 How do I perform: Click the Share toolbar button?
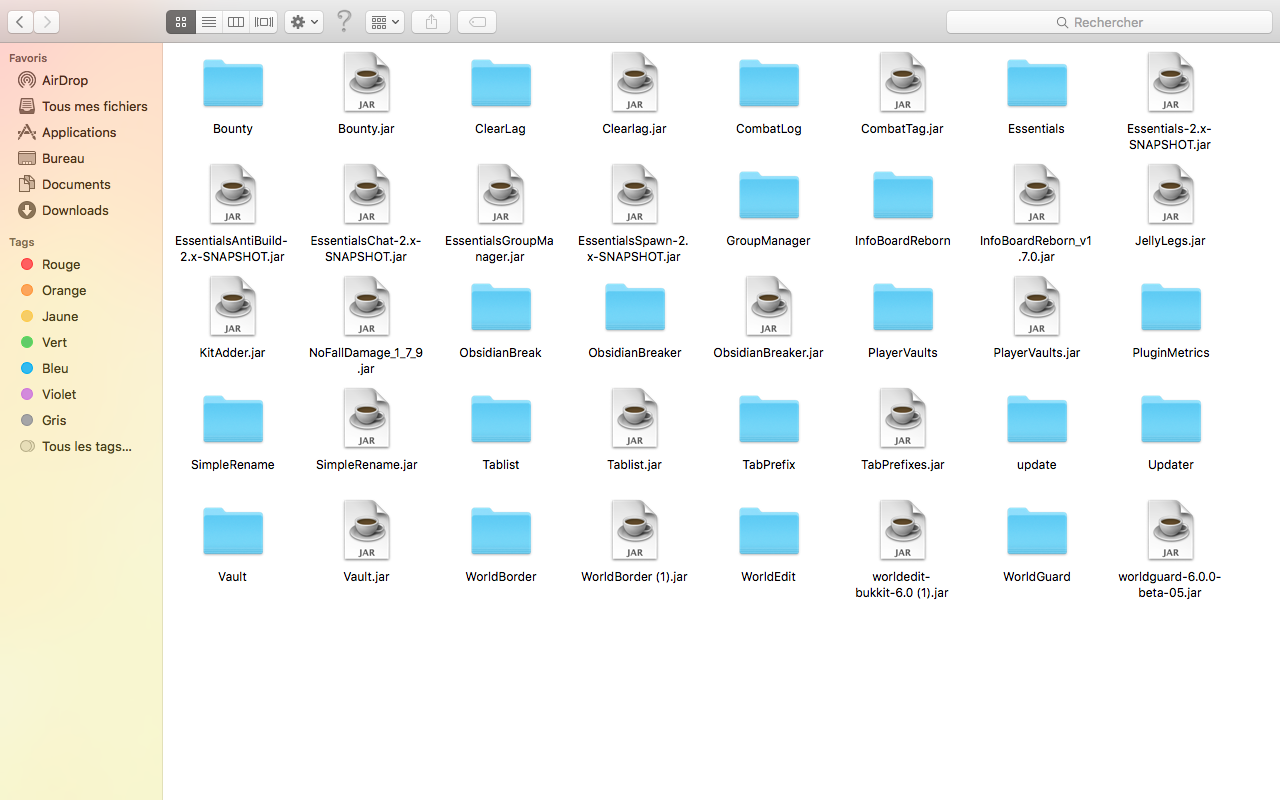(x=431, y=21)
